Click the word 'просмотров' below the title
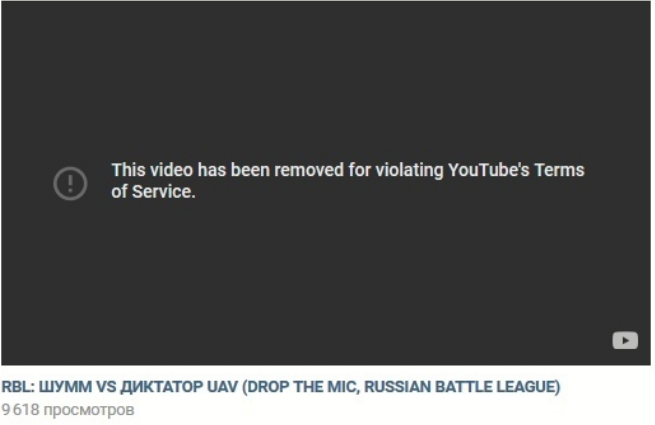The height and width of the screenshot is (425, 655). click(89, 410)
